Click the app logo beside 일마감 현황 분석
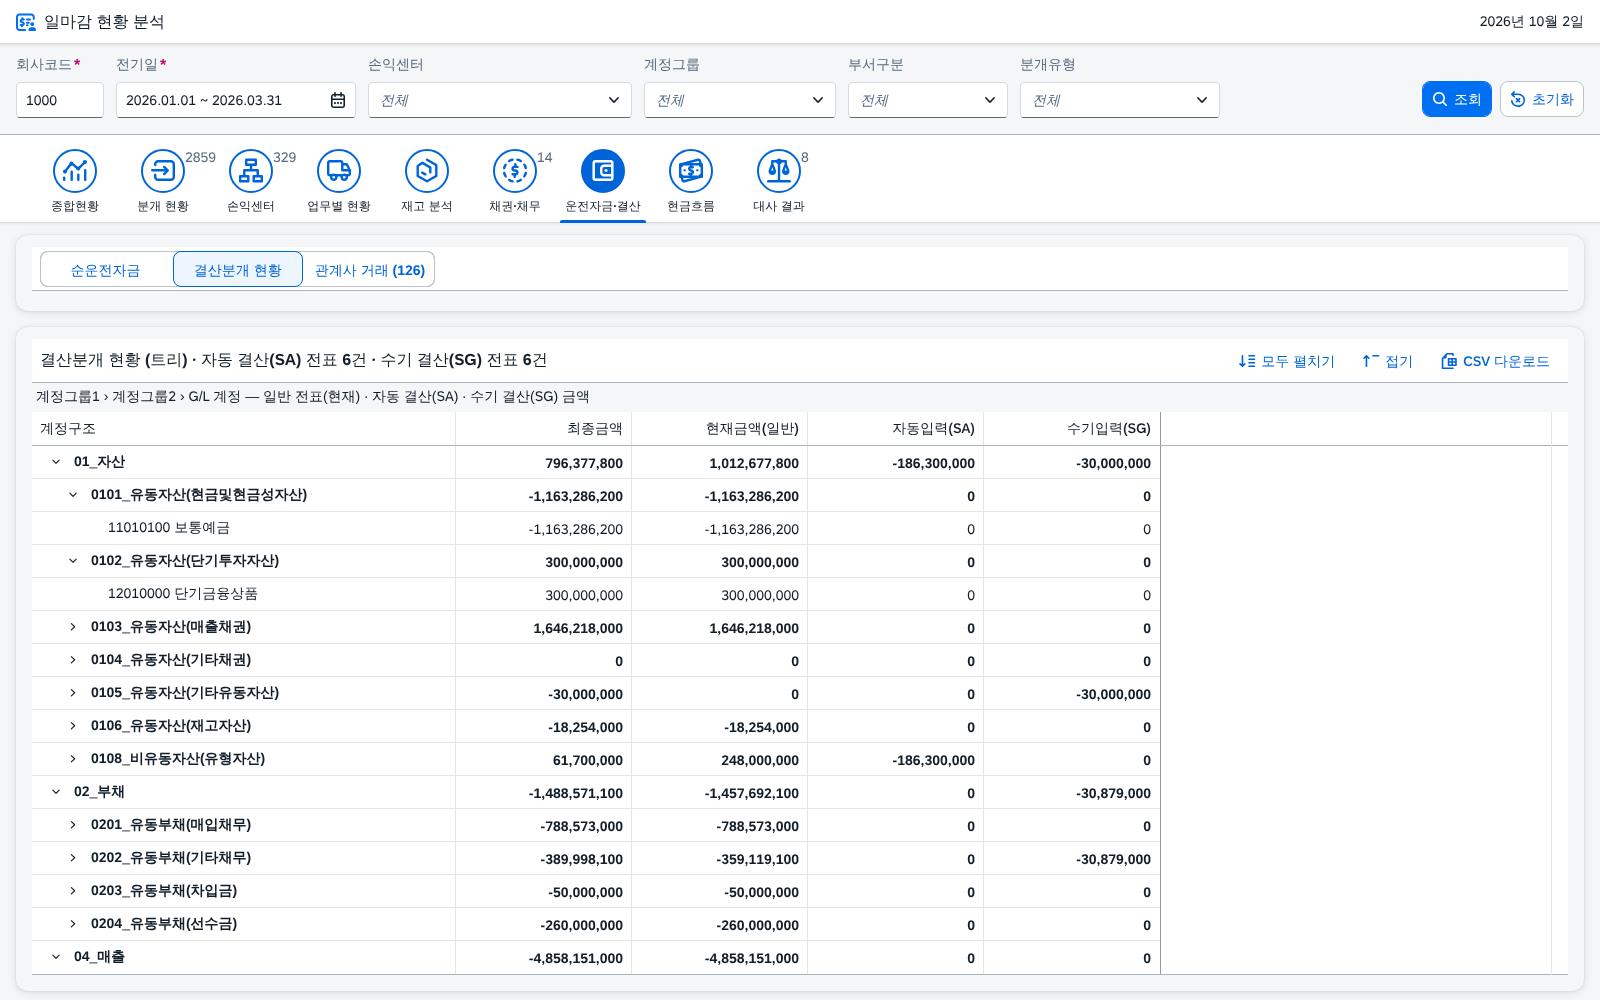 click(x=26, y=22)
